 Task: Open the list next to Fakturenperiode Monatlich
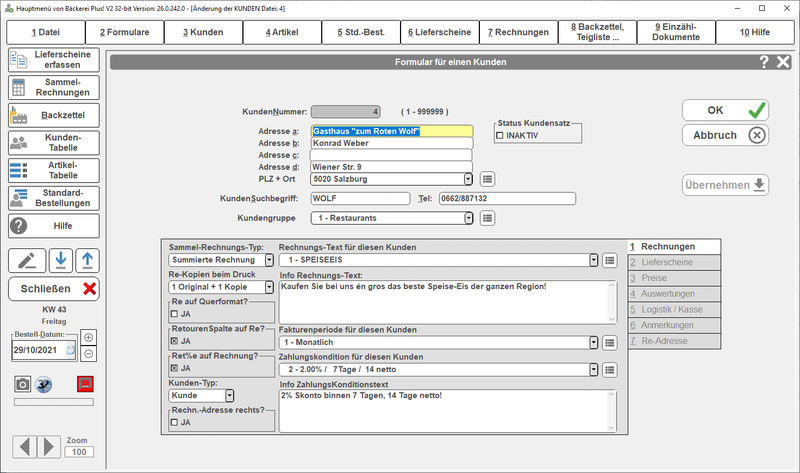point(610,343)
